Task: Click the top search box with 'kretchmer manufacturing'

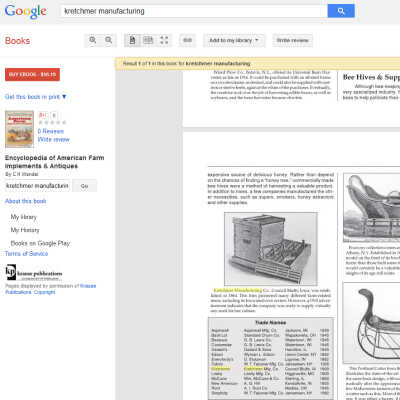Action: click(x=194, y=11)
